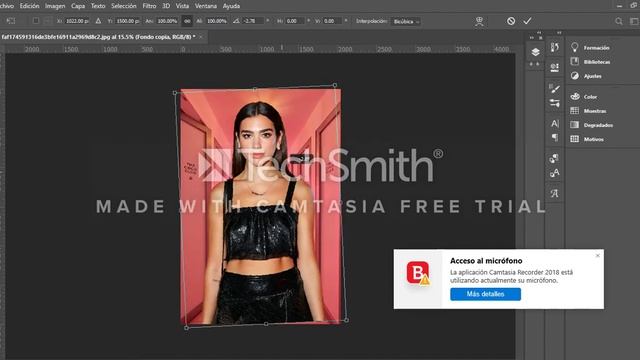Click the bottom-right transform corner handle
The image size is (640, 360).
pyautogui.click(x=346, y=320)
